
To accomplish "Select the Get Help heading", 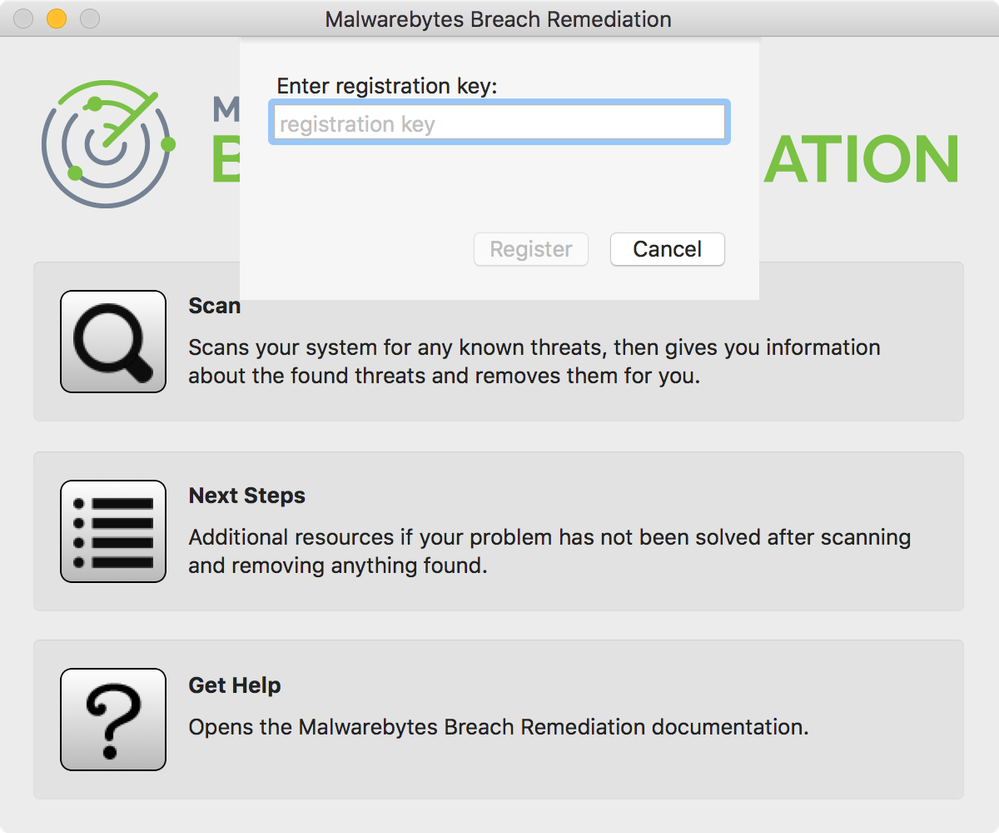I will [234, 685].
